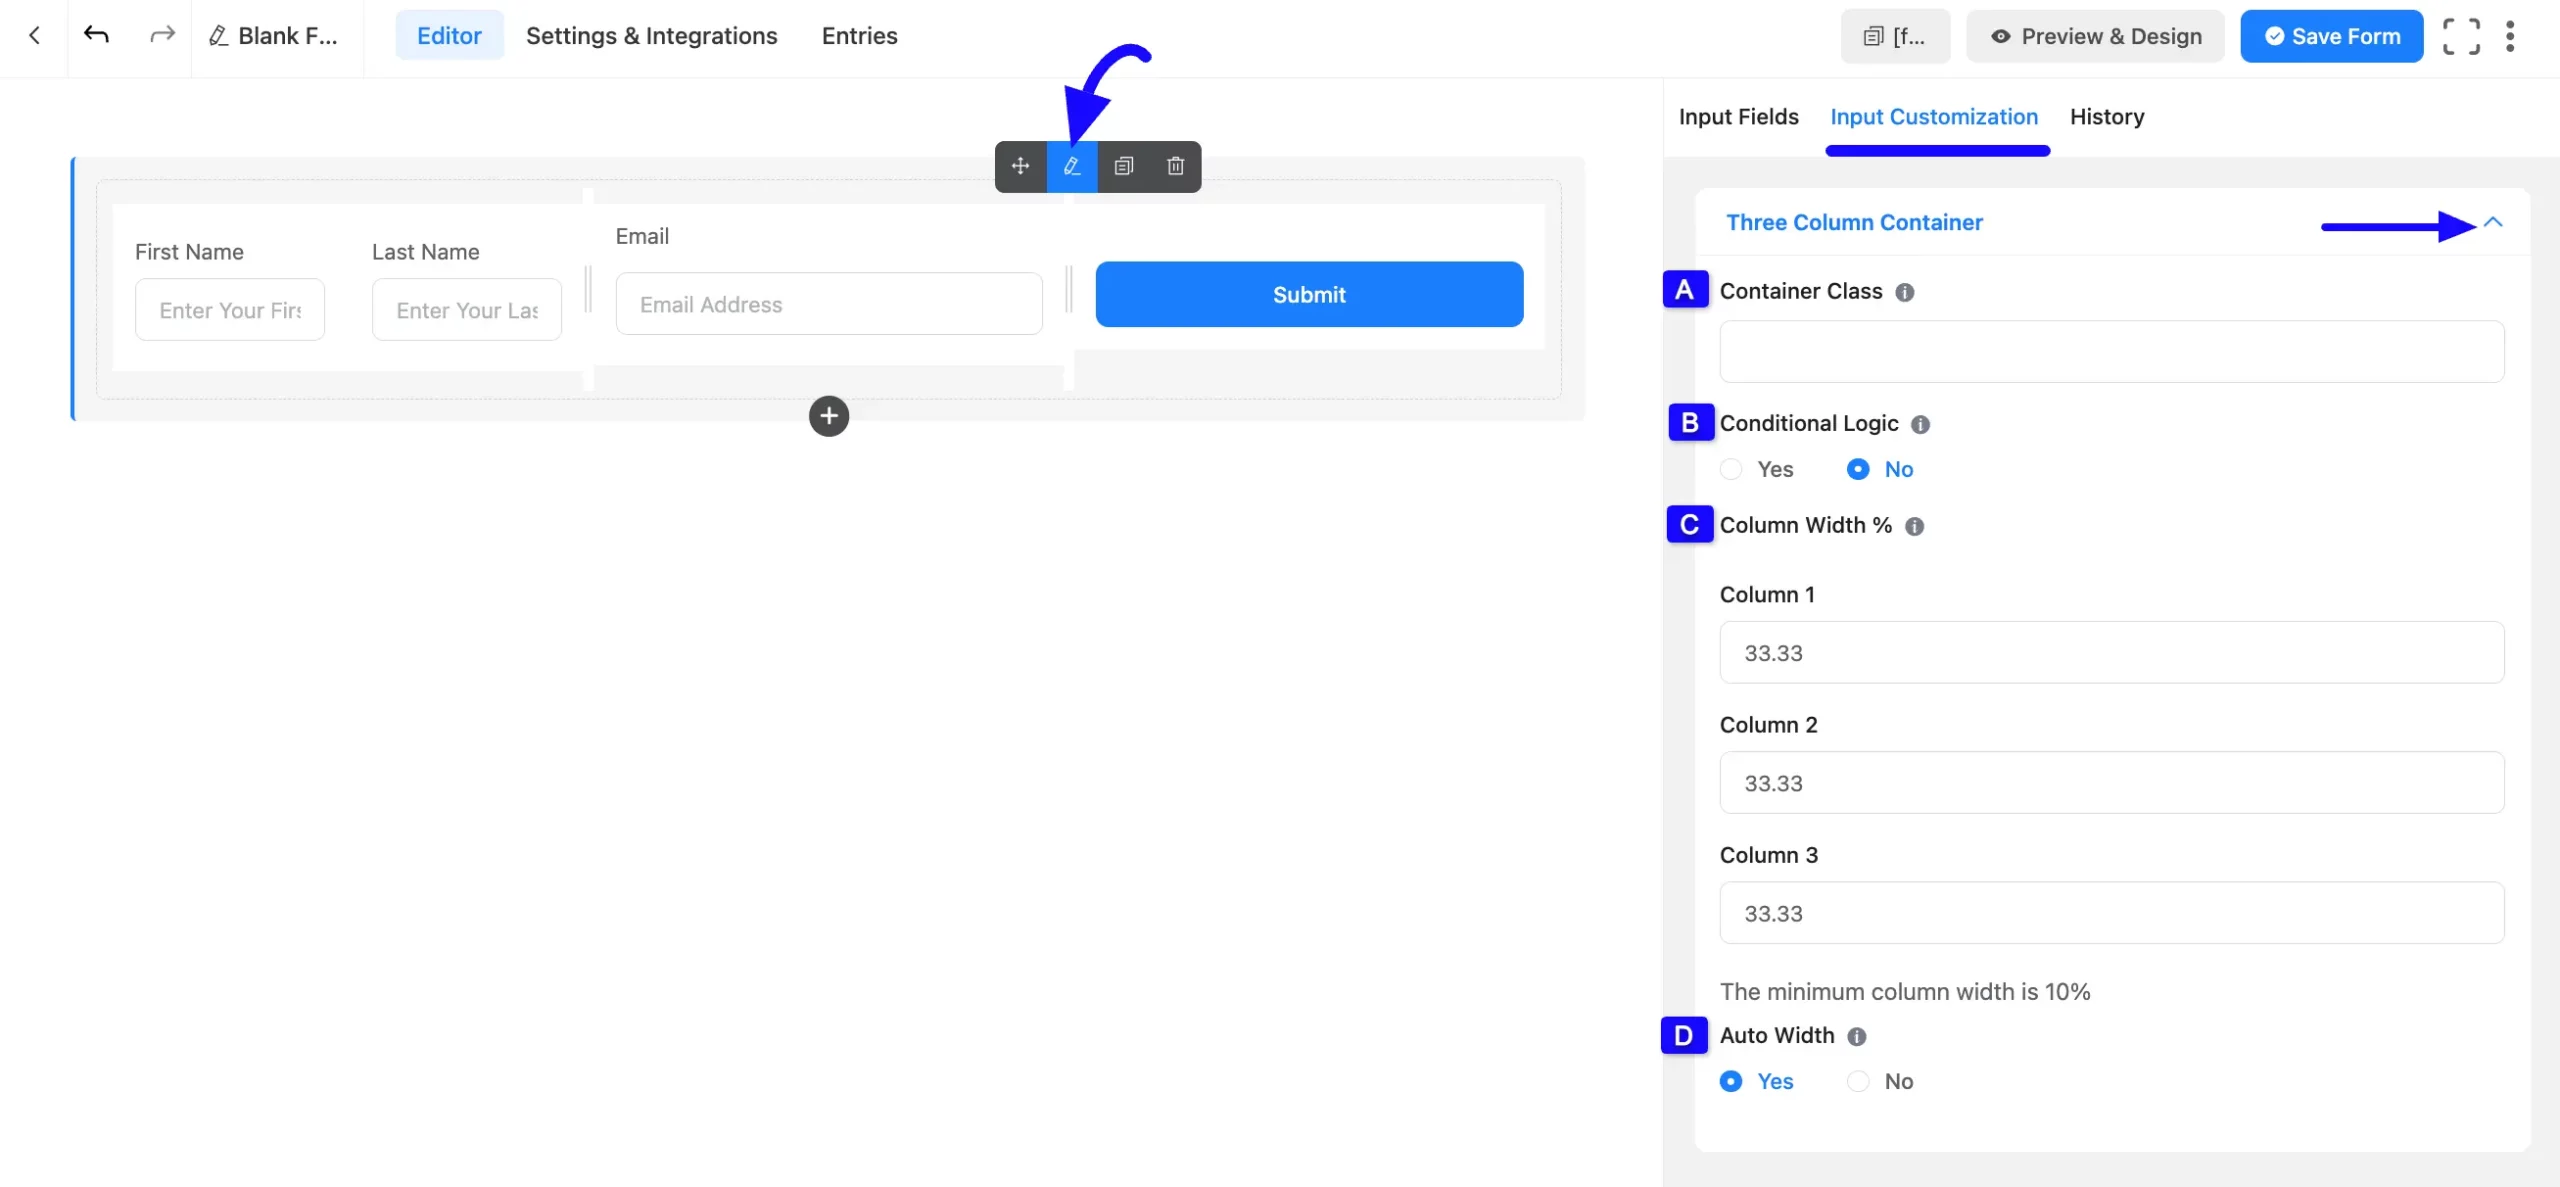The height and width of the screenshot is (1187, 2560).
Task: Click the First Name input field
Action: coord(230,310)
